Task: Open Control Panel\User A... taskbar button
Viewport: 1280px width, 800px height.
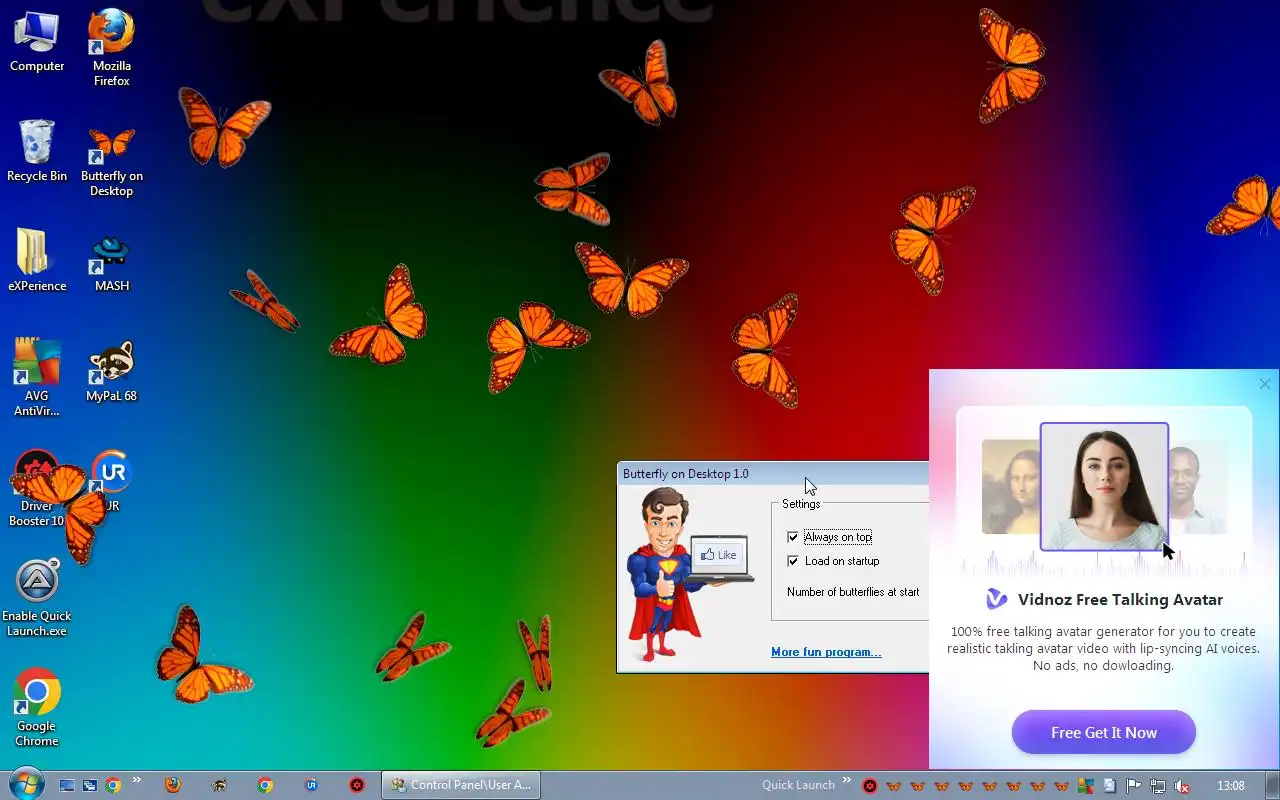Action: tap(461, 785)
